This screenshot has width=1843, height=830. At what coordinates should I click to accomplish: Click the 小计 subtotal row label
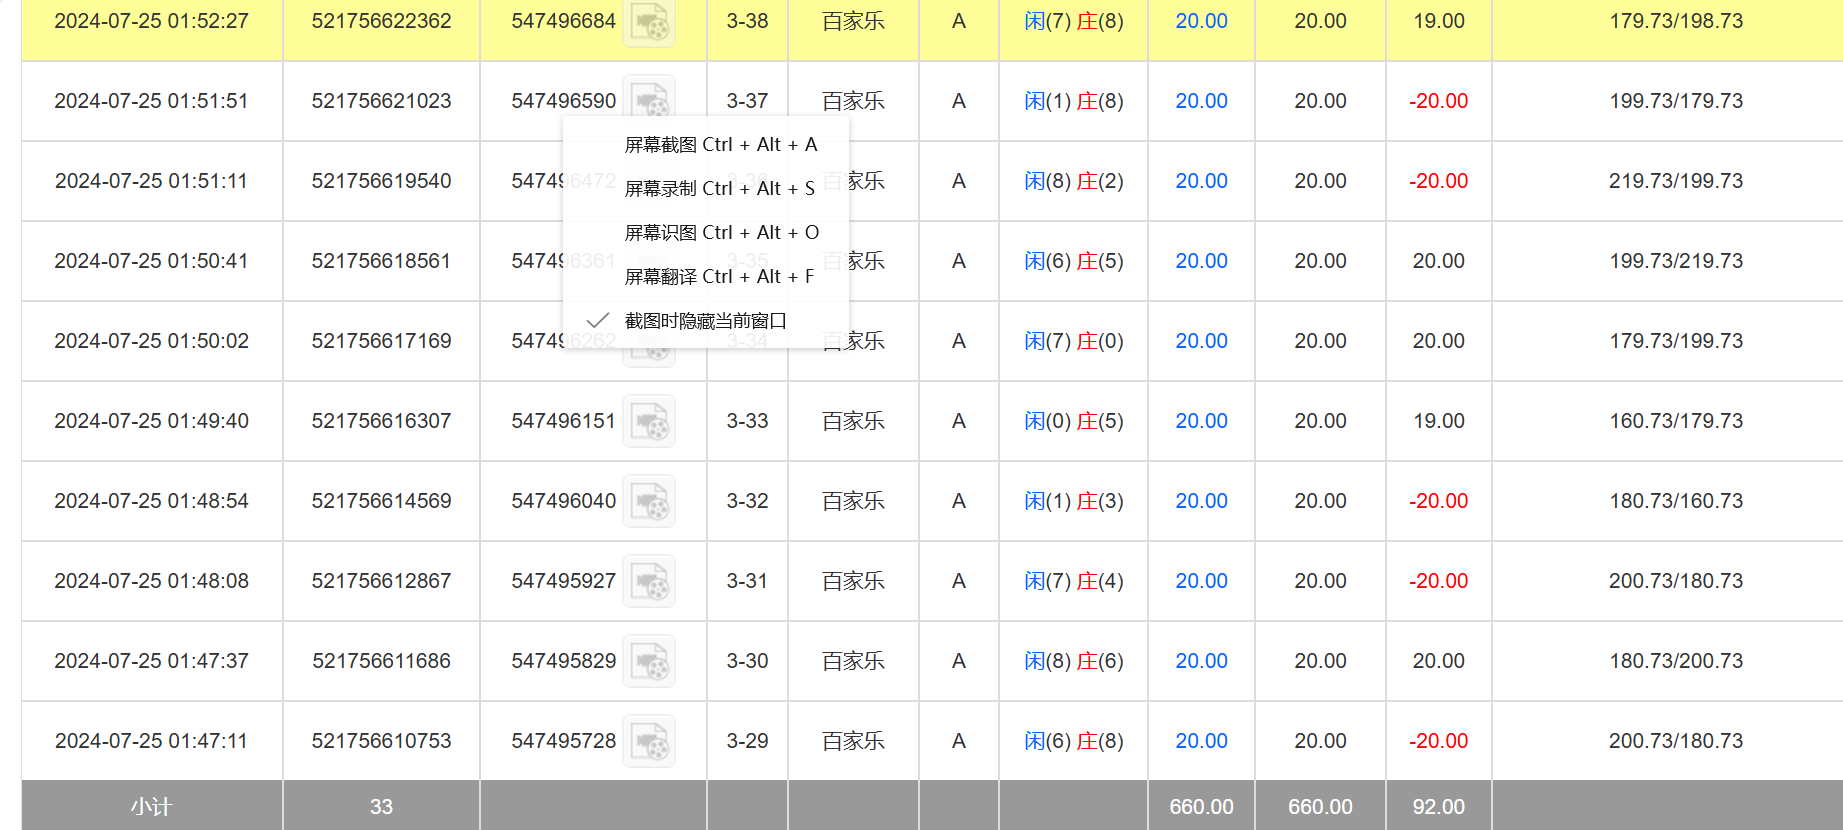pos(151,806)
